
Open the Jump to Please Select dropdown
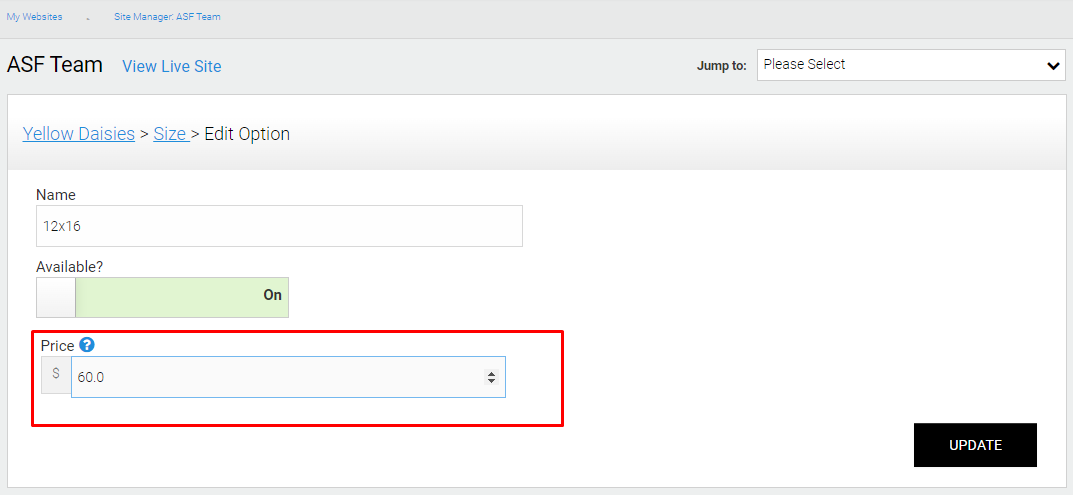click(x=911, y=65)
